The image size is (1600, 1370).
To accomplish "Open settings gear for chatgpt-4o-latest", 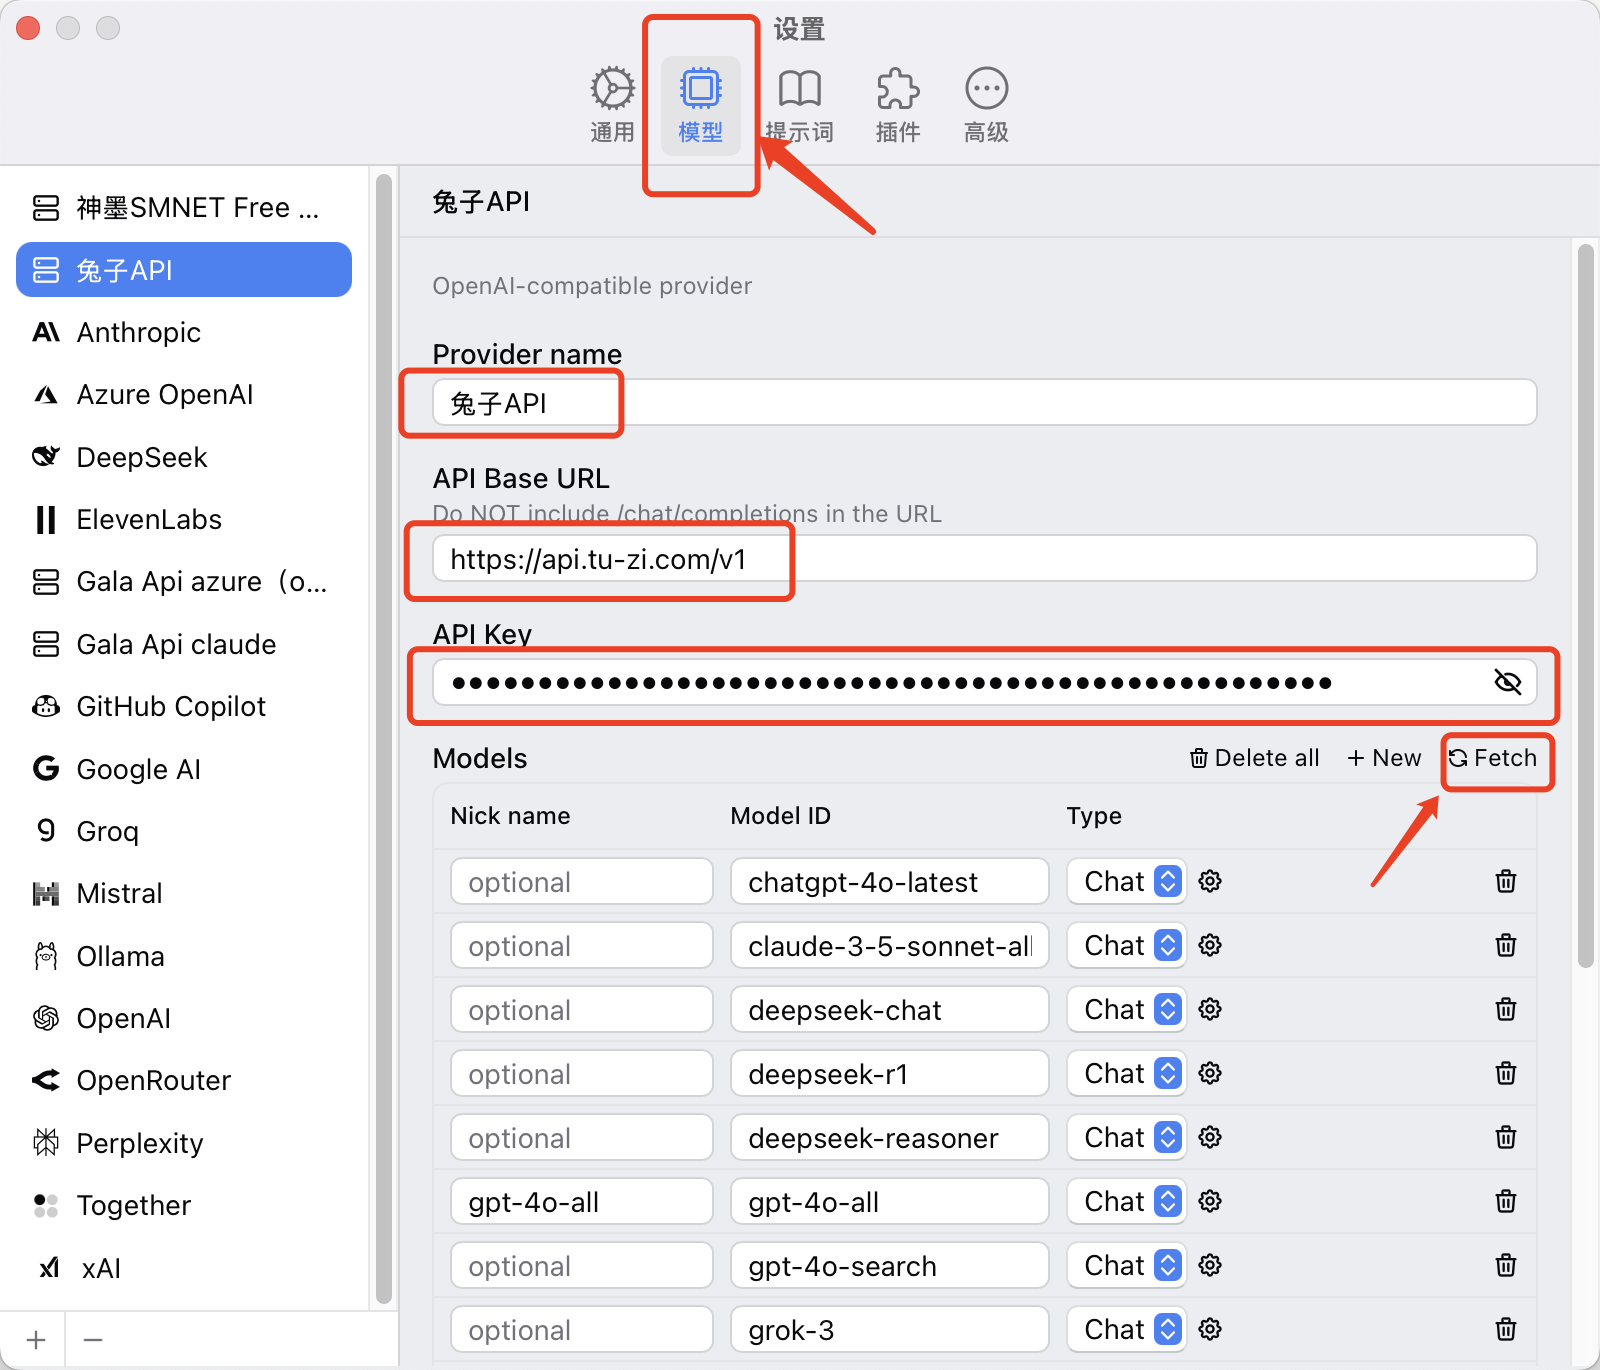I will click(x=1210, y=881).
